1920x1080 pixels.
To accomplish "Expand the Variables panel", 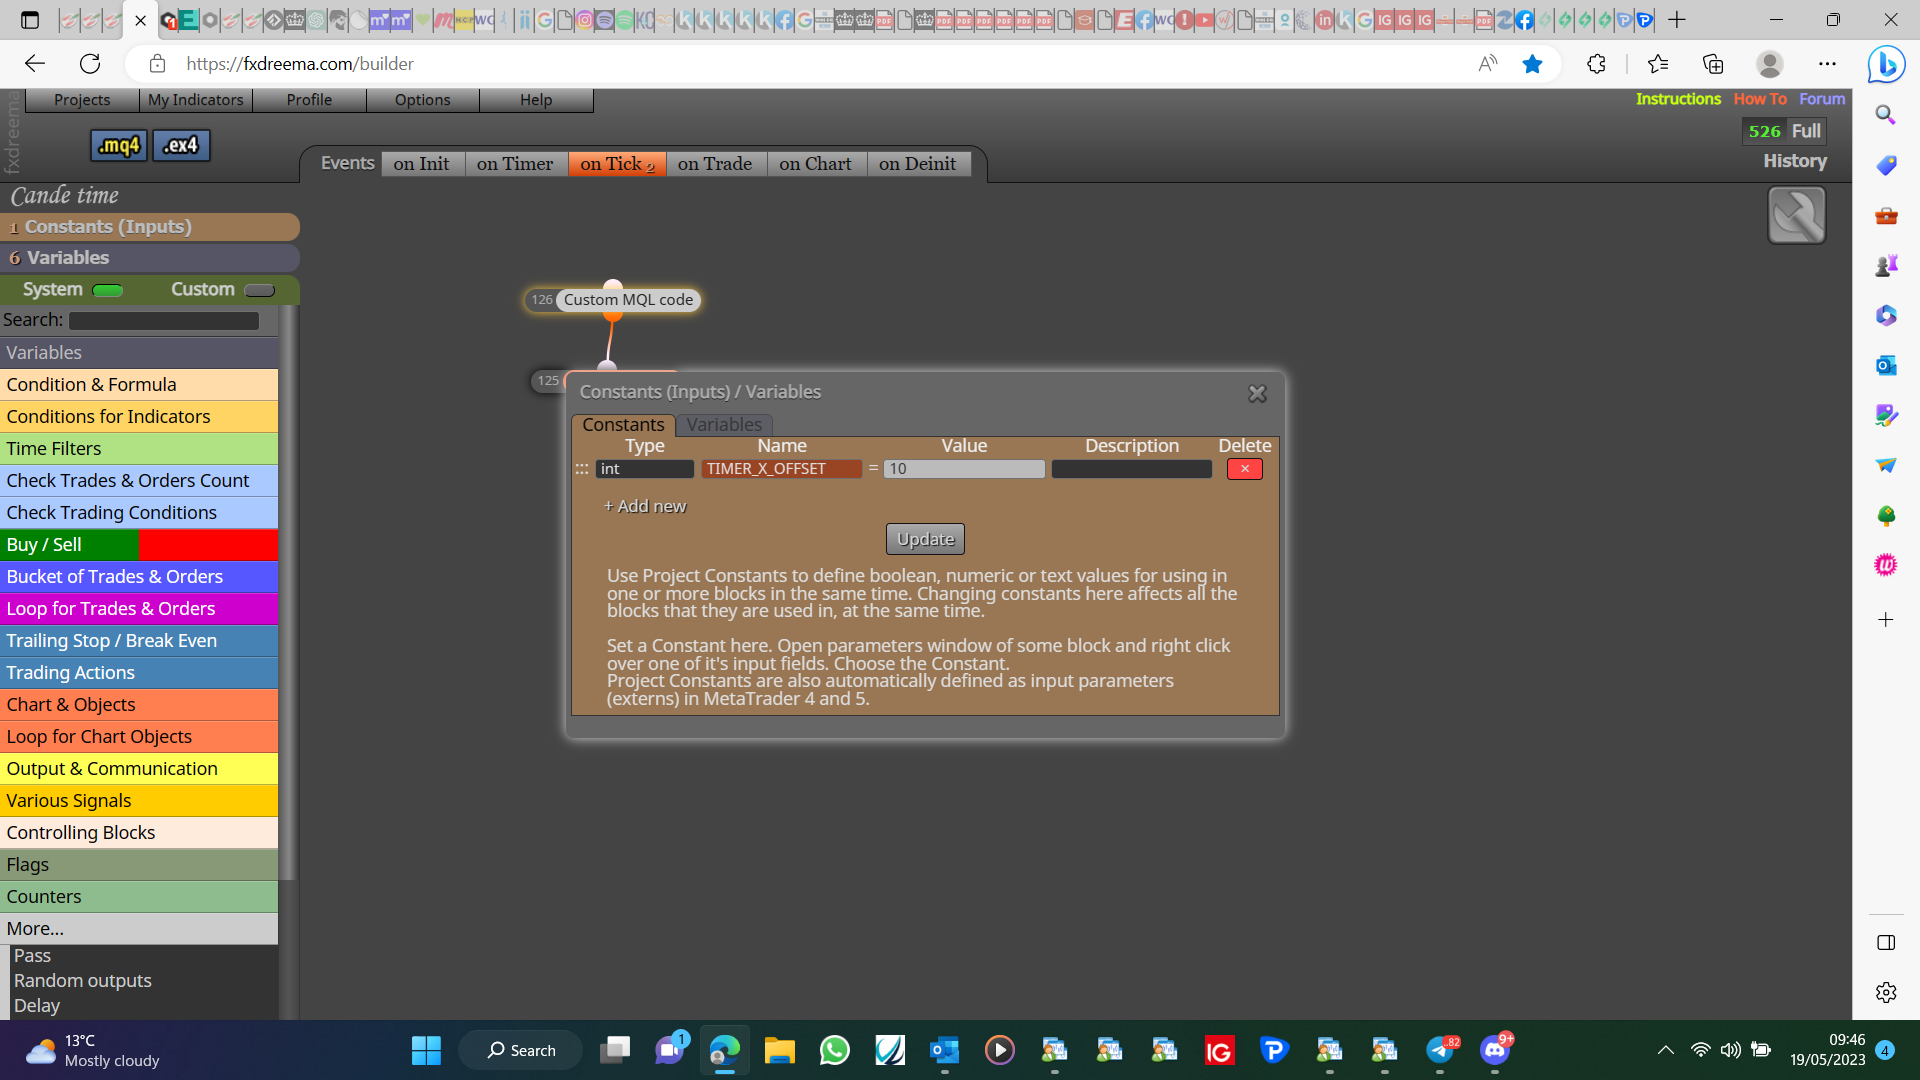I will click(150, 258).
